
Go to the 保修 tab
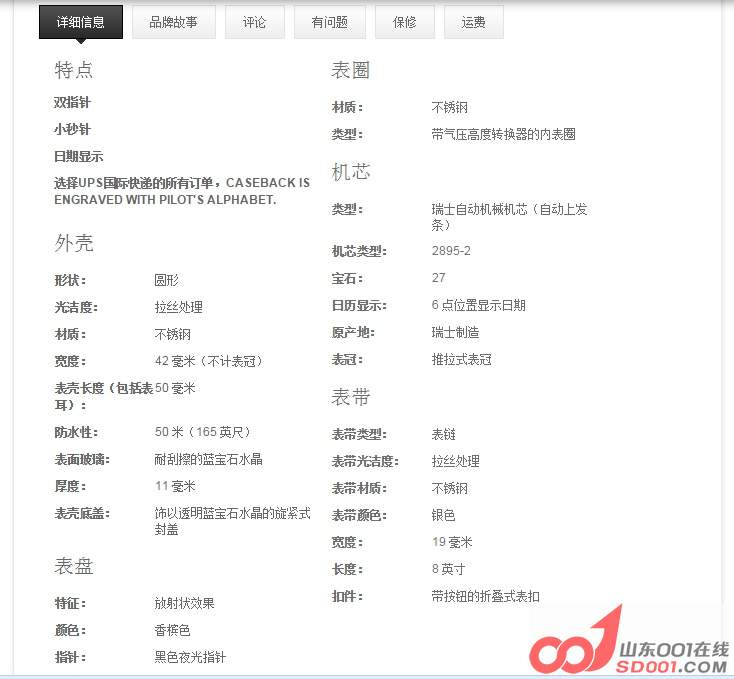click(x=404, y=22)
